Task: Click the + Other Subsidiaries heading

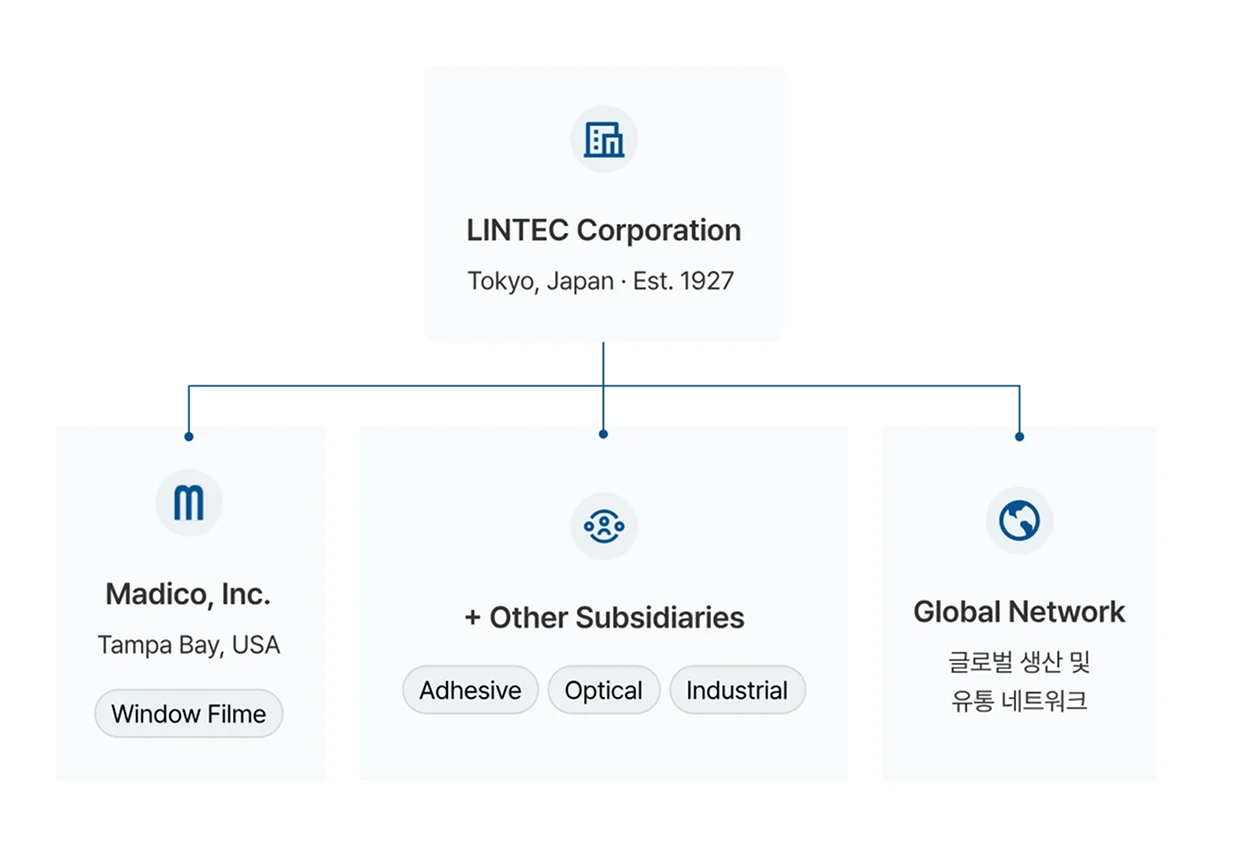Action: (x=604, y=617)
